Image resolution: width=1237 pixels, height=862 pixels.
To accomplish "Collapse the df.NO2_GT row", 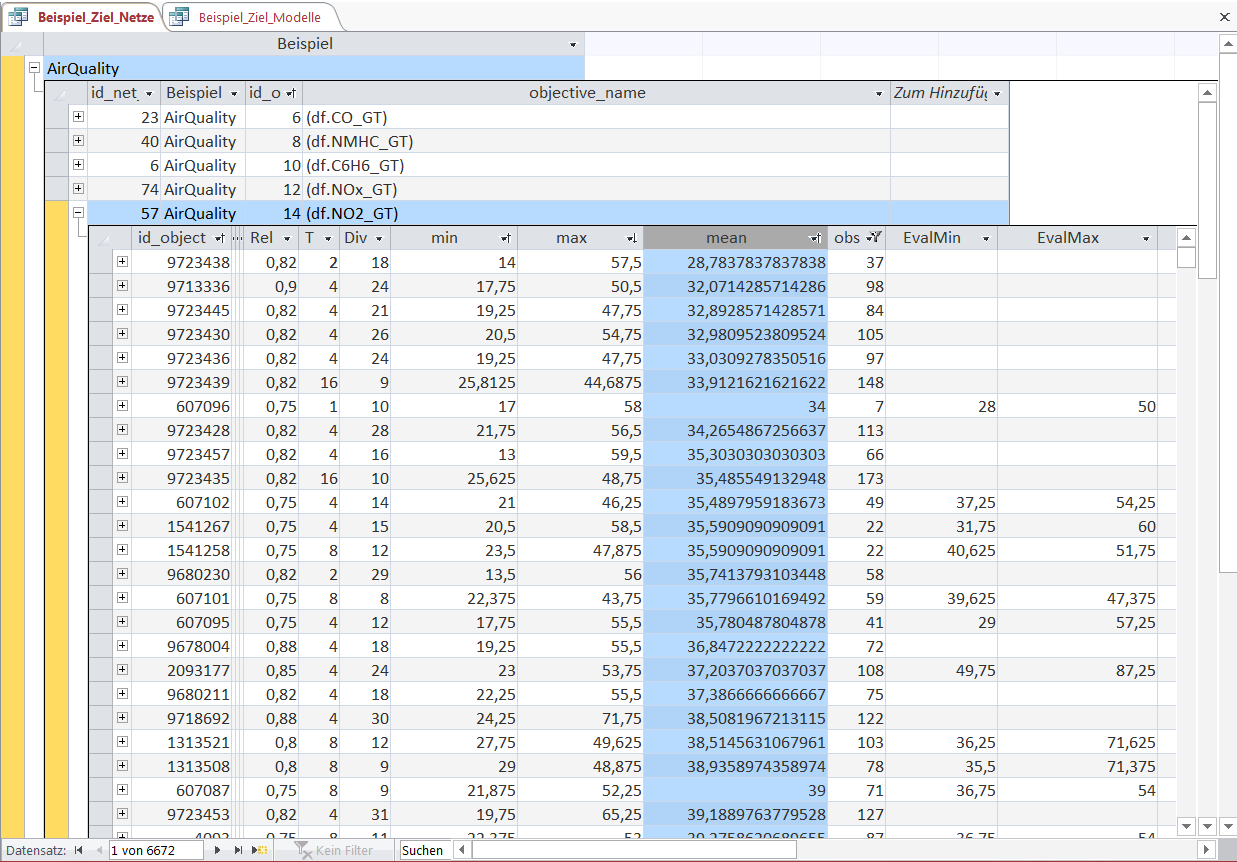I will pyautogui.click(x=78, y=213).
